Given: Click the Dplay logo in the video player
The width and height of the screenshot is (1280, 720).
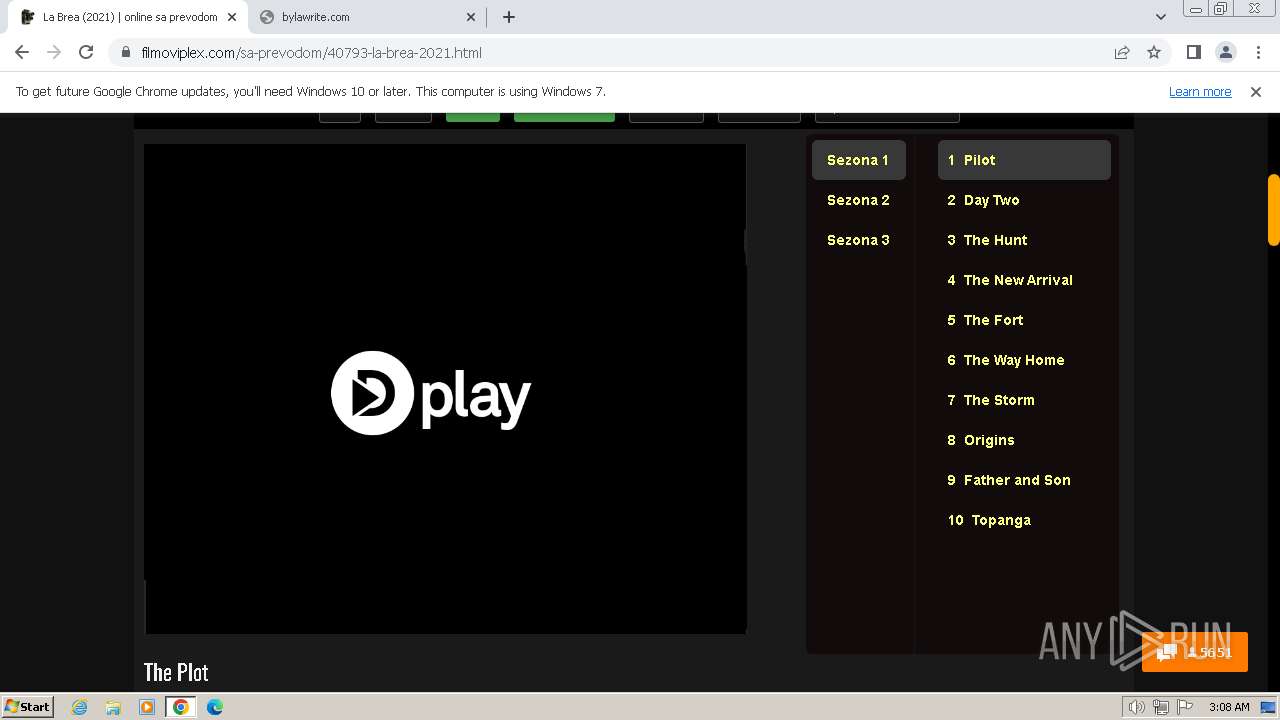Looking at the screenshot, I should (x=431, y=393).
